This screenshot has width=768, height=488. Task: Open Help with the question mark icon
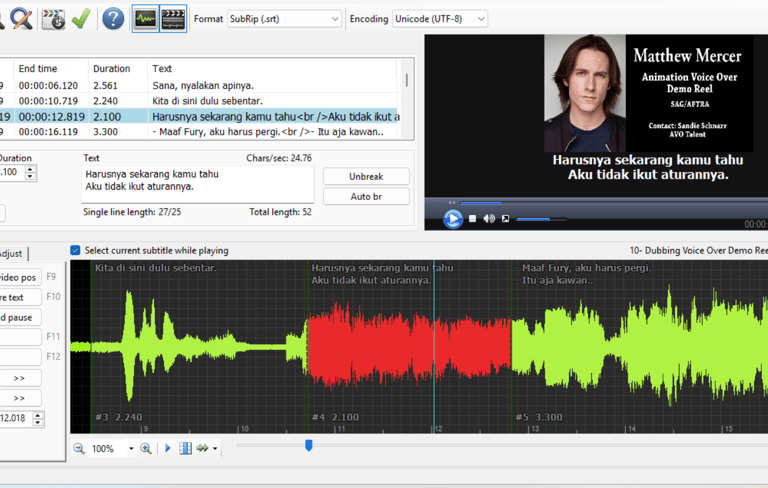tap(113, 19)
